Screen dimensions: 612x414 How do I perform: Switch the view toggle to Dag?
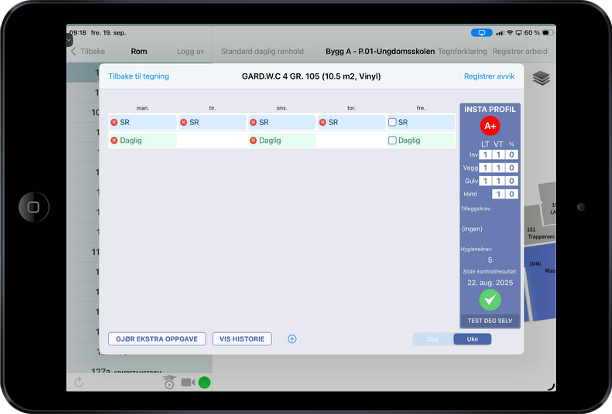(433, 339)
